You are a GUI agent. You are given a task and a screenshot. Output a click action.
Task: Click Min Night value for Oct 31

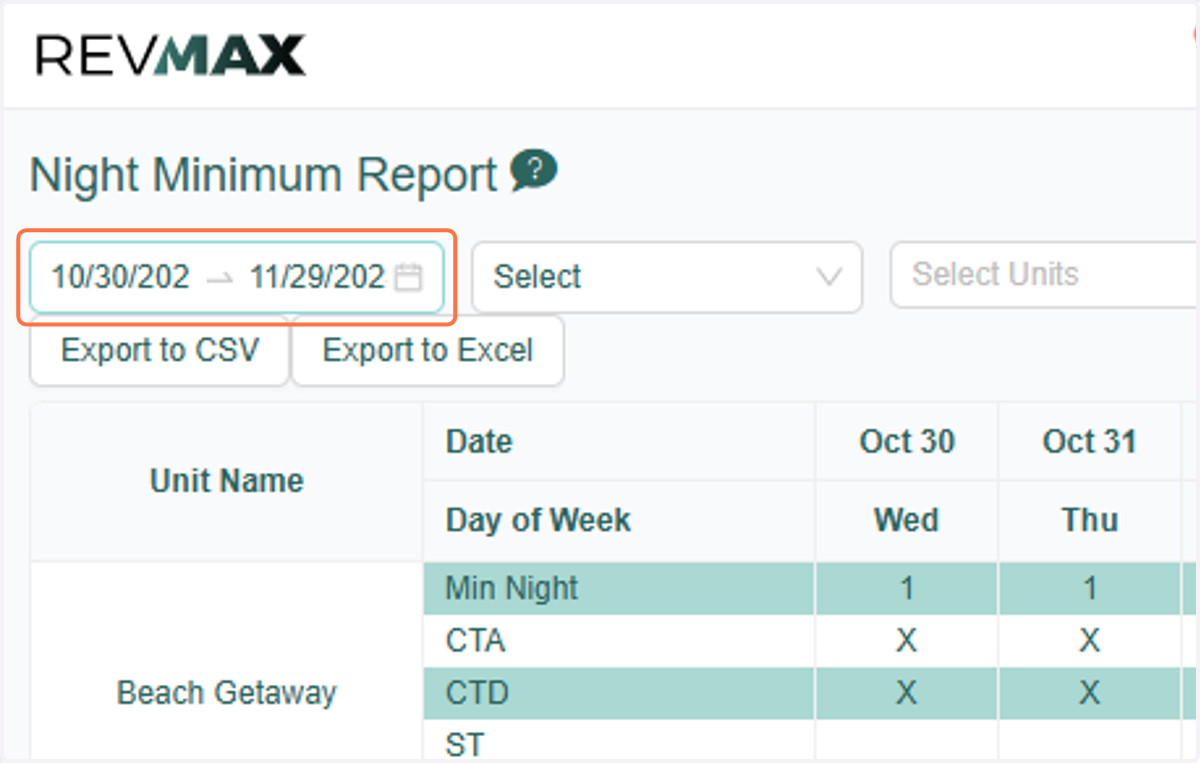(1090, 588)
